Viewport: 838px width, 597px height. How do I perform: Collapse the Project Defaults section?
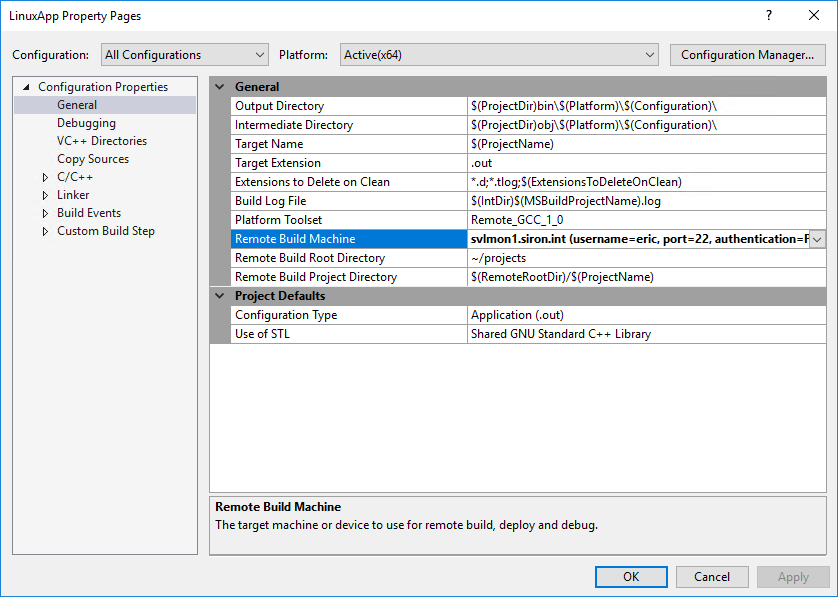[220, 296]
